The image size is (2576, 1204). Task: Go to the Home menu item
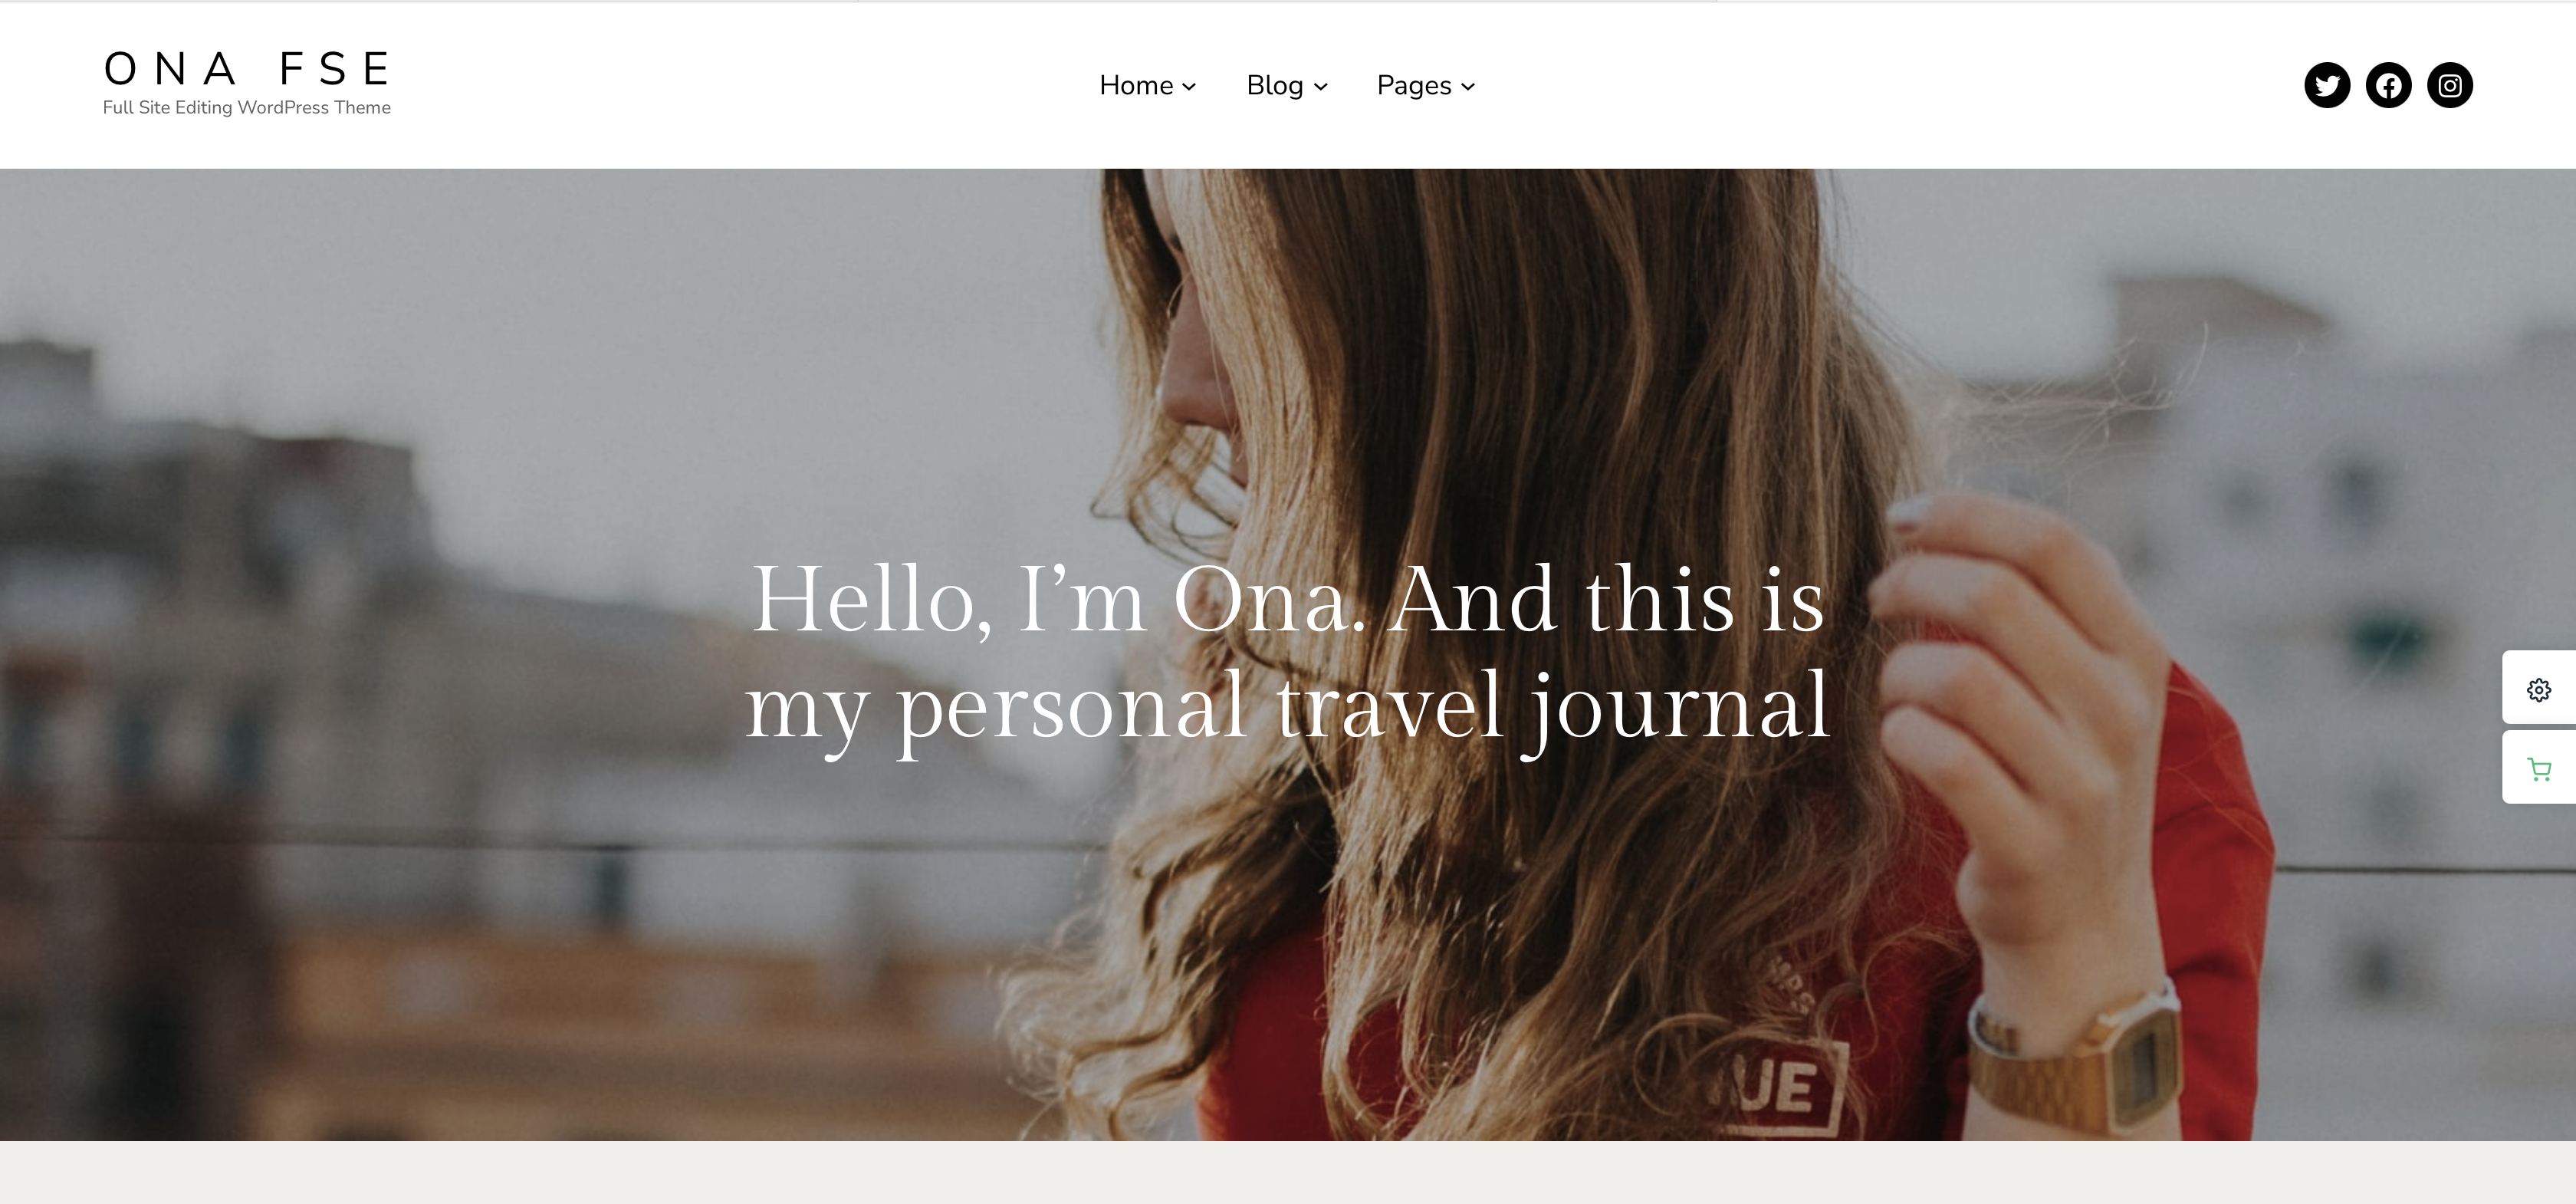pyautogui.click(x=1136, y=85)
